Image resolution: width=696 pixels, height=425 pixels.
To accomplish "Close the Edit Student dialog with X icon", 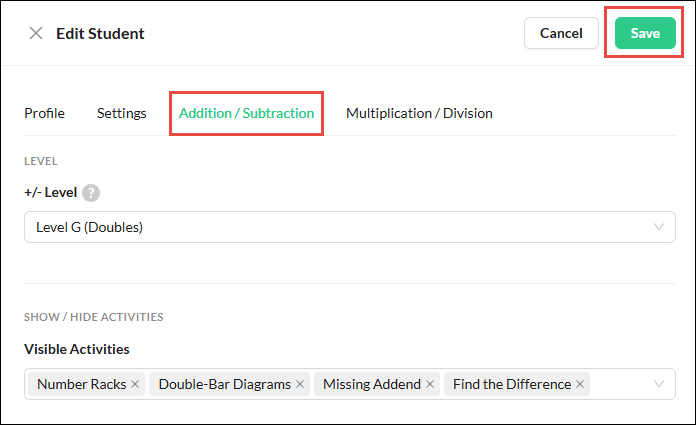I will coord(36,33).
